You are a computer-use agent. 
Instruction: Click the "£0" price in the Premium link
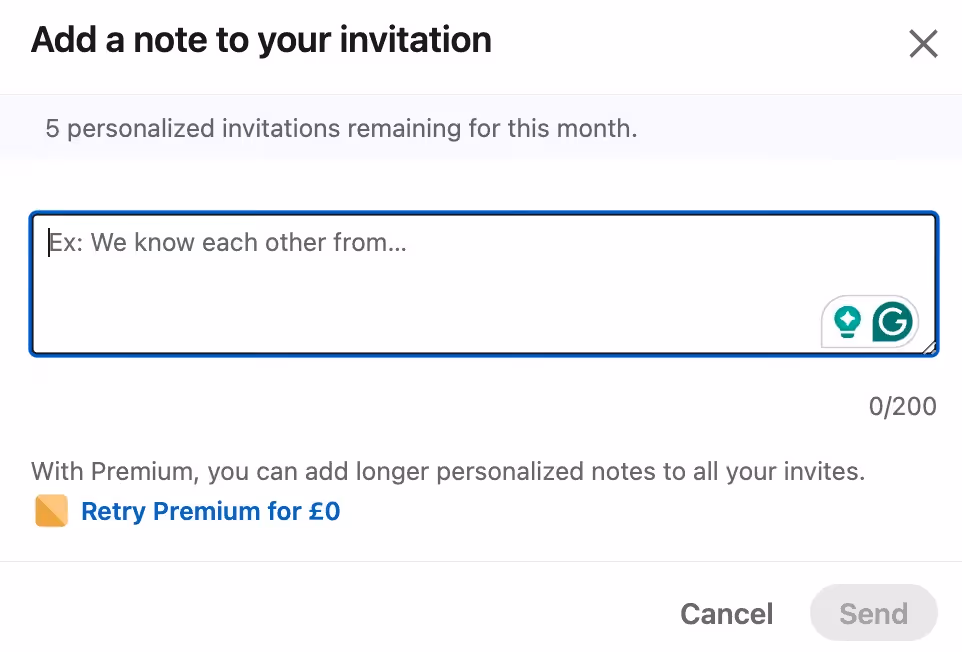(324, 512)
